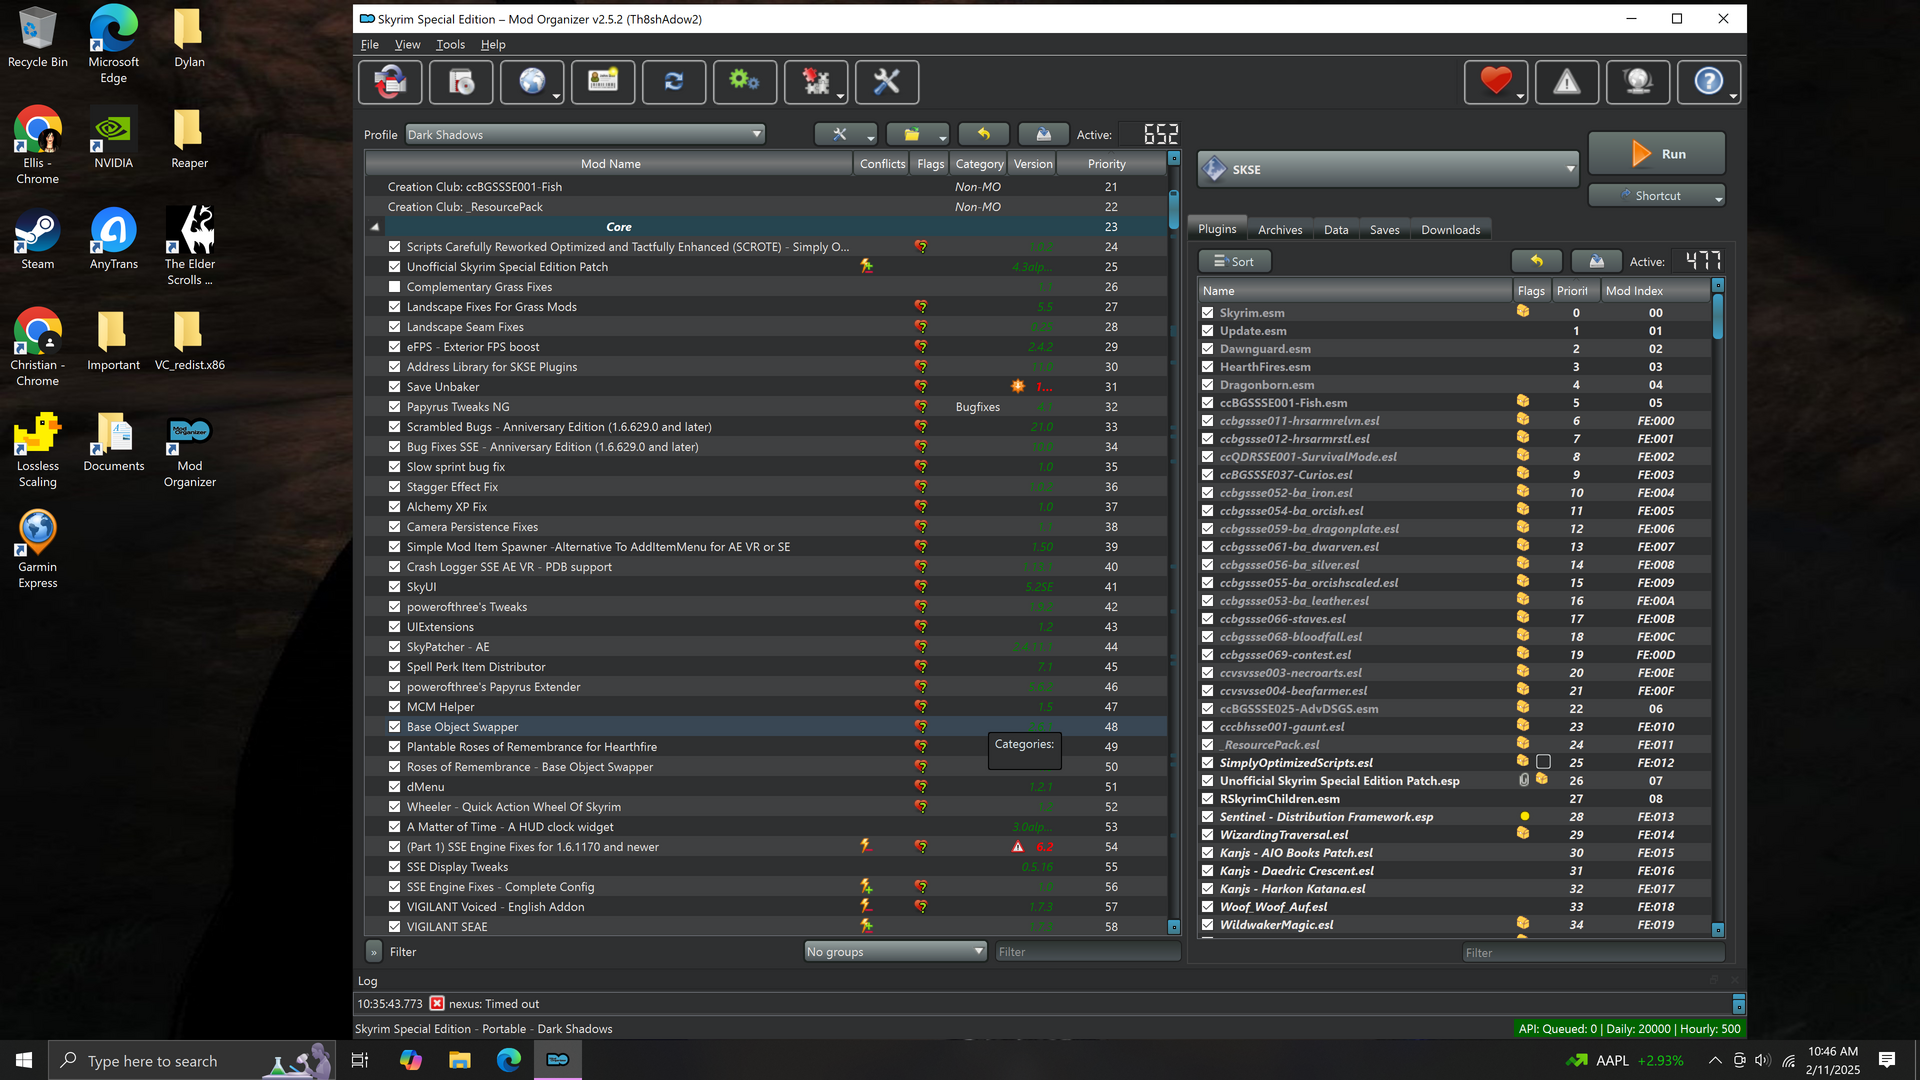Image resolution: width=1920 pixels, height=1080 pixels.
Task: Switch to the Data tab
Action: (x=1336, y=230)
